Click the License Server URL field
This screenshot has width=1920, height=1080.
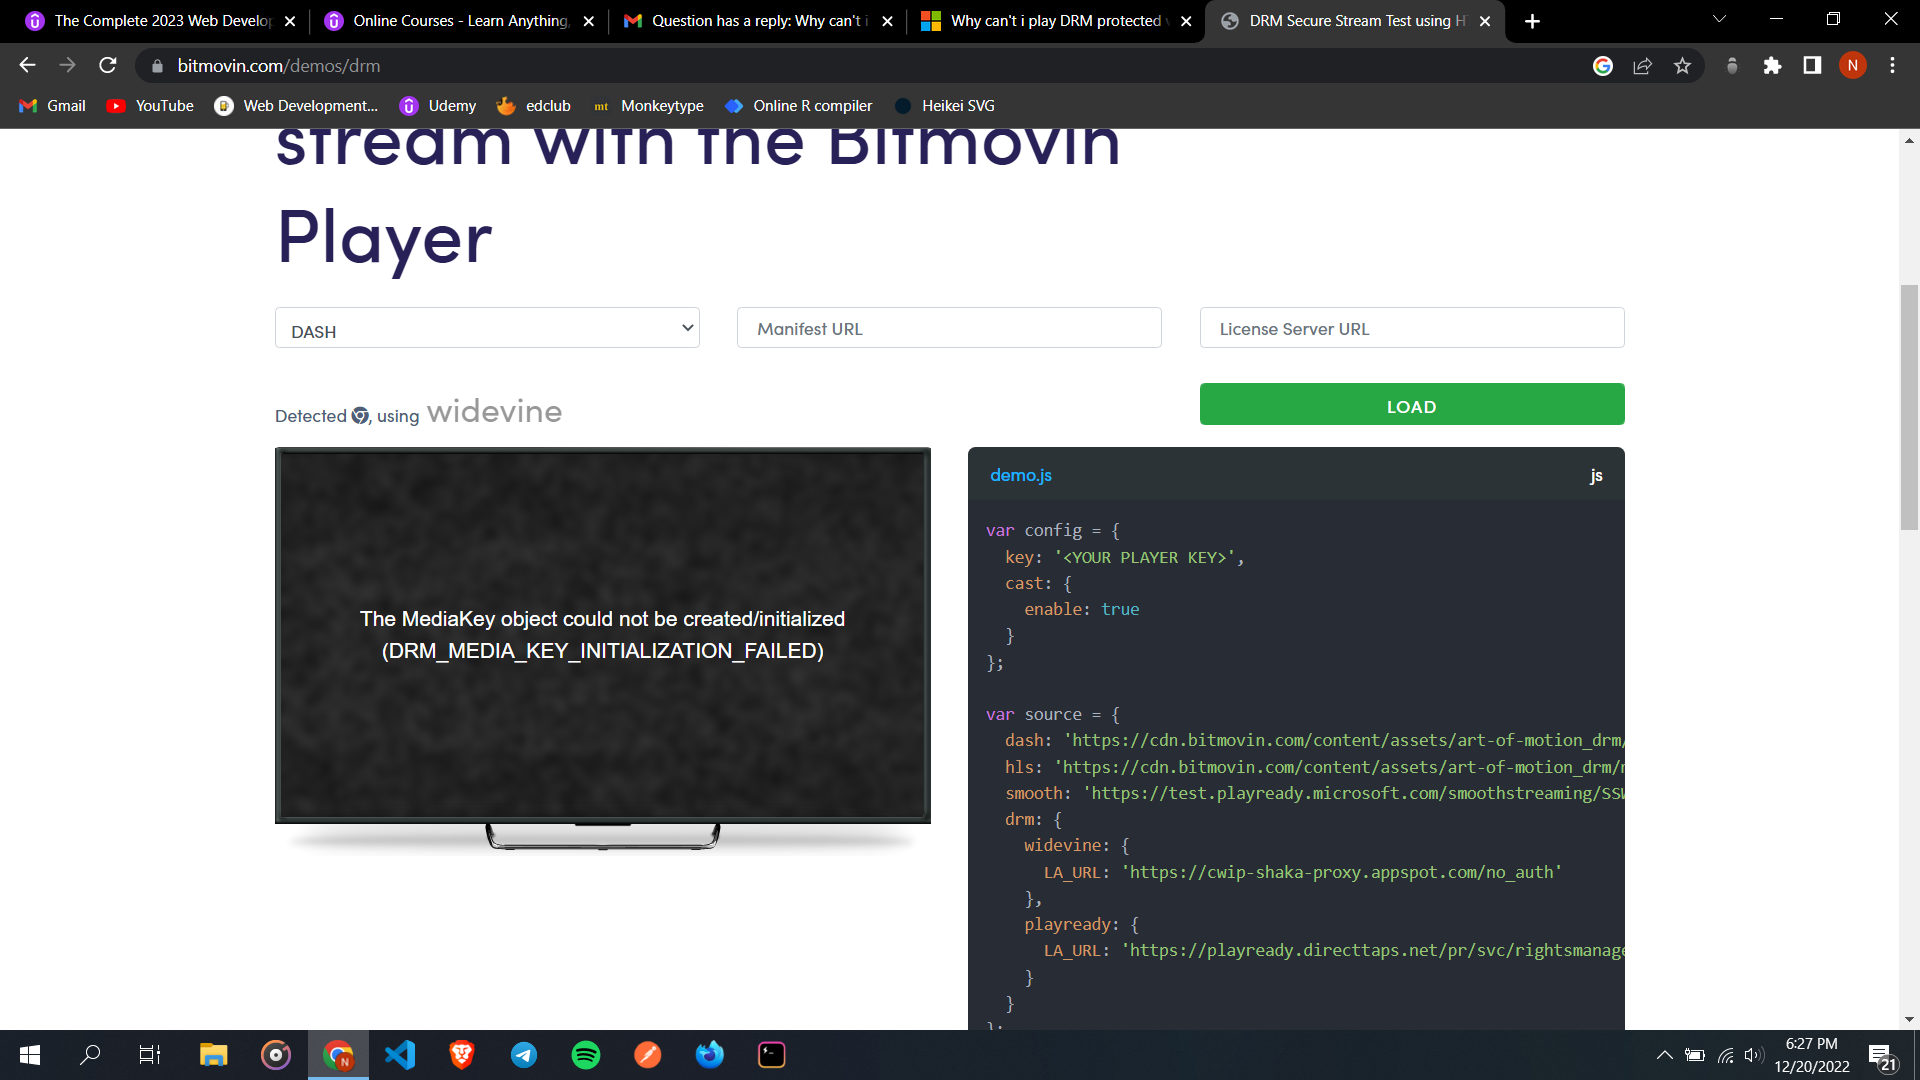pos(1412,328)
